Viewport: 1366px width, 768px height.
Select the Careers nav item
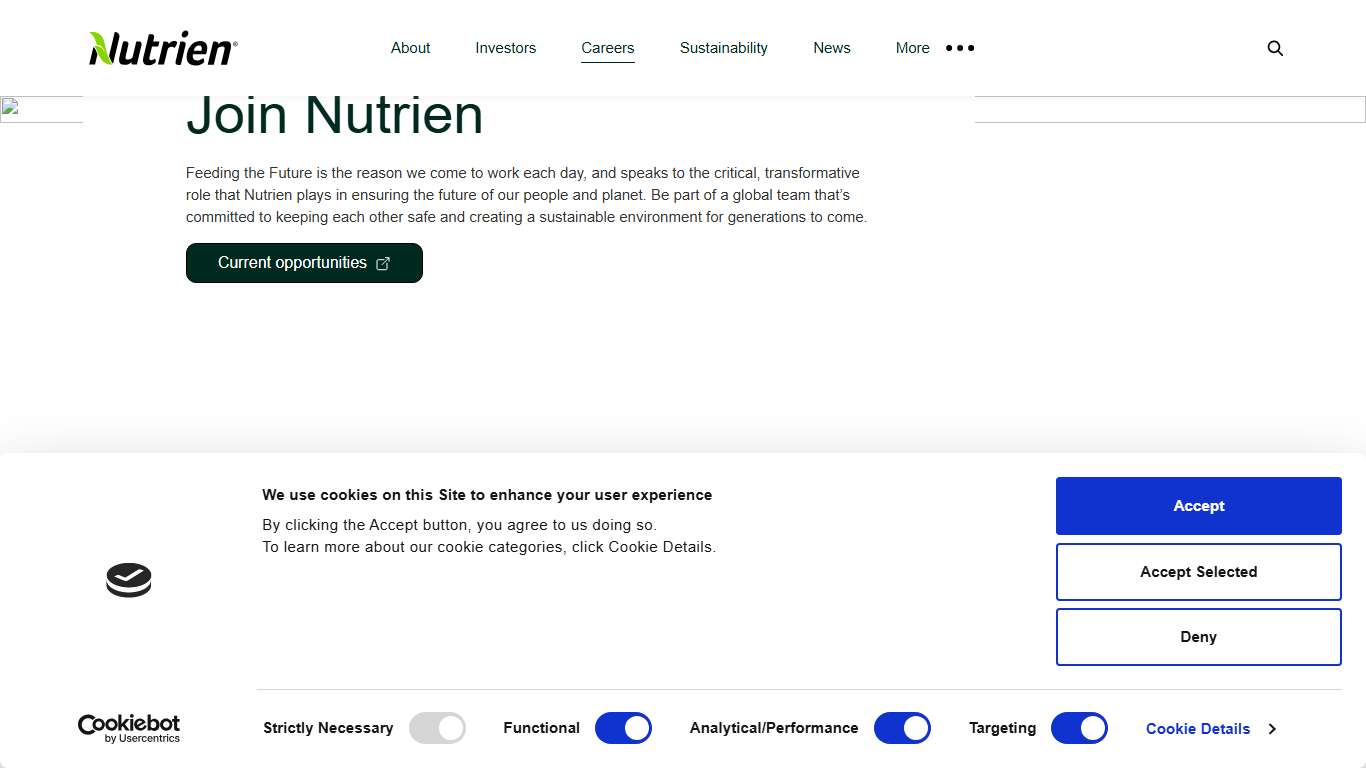(x=608, y=48)
